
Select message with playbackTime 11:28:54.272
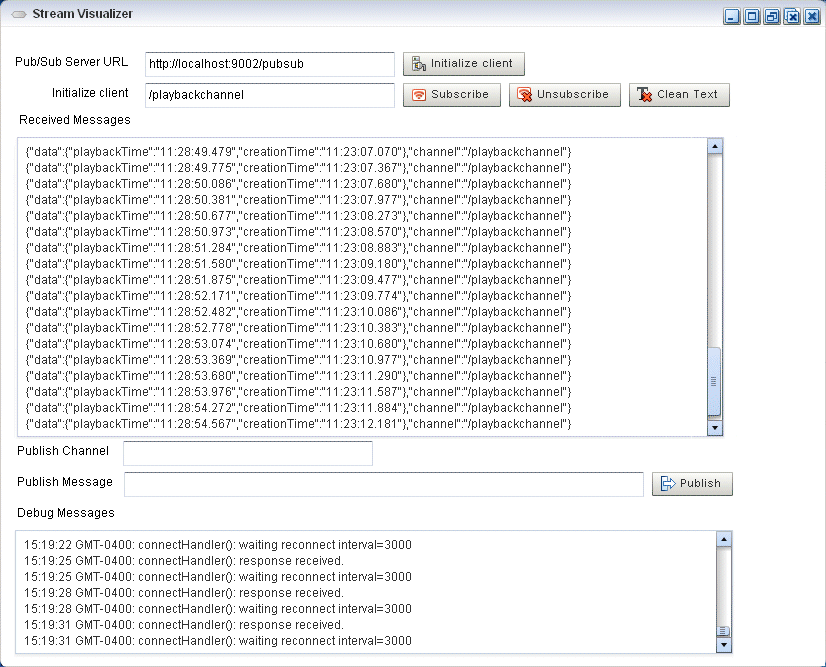(x=298, y=408)
